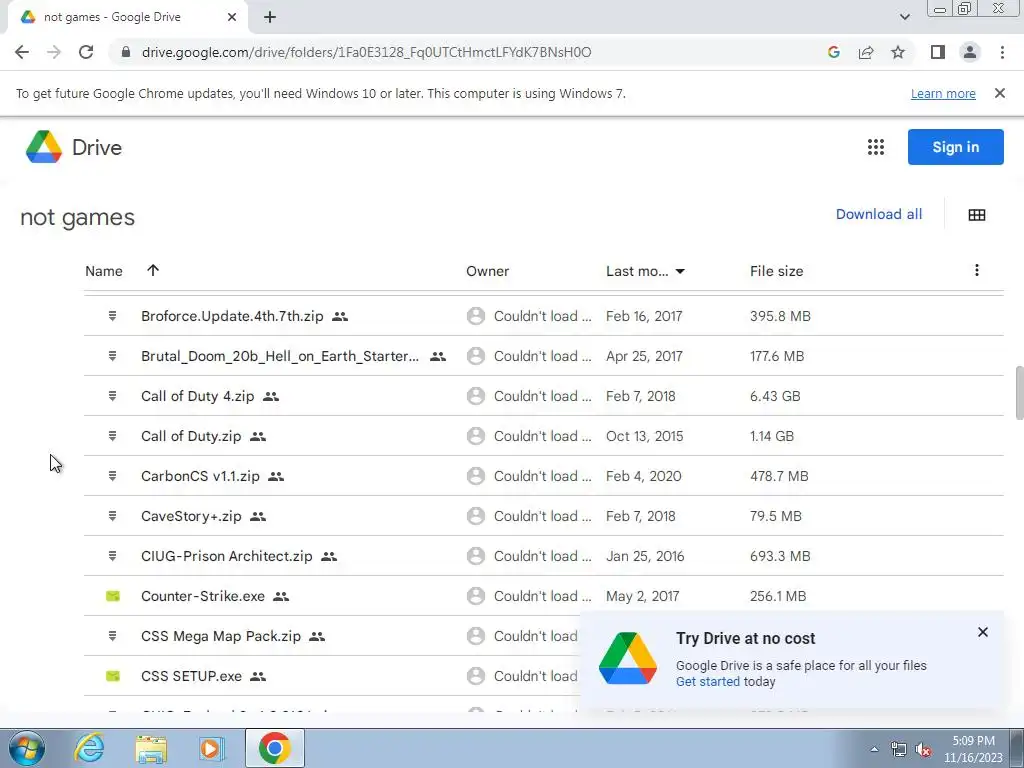The image size is (1024, 768).
Task: Open Brutal_Doom_20b_Hell_on_Earth_Starter file
Action: coord(280,356)
